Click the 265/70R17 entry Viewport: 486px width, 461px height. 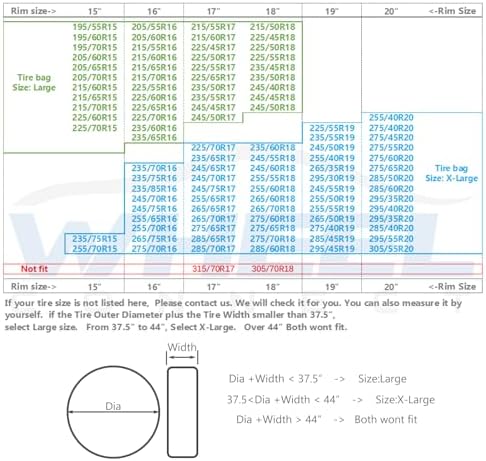[x=213, y=219]
